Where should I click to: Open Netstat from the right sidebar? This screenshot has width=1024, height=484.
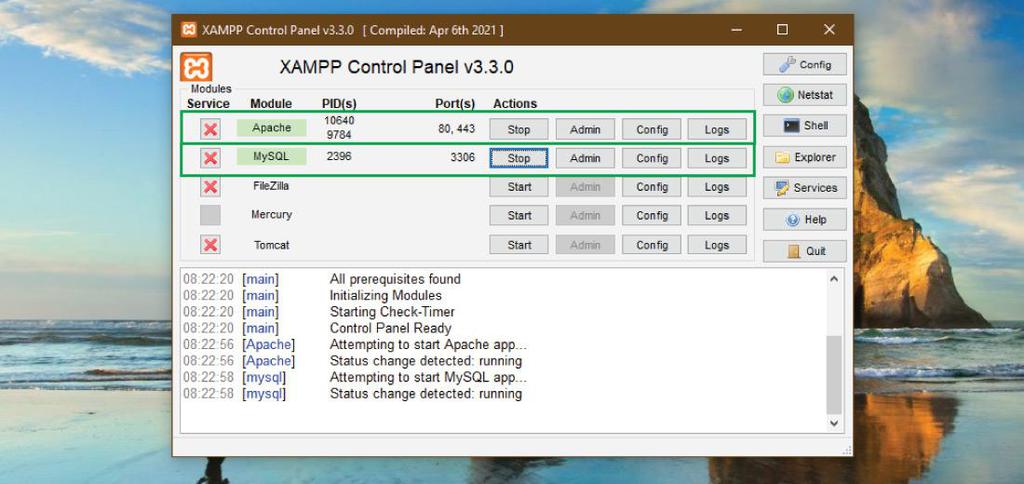(x=805, y=95)
